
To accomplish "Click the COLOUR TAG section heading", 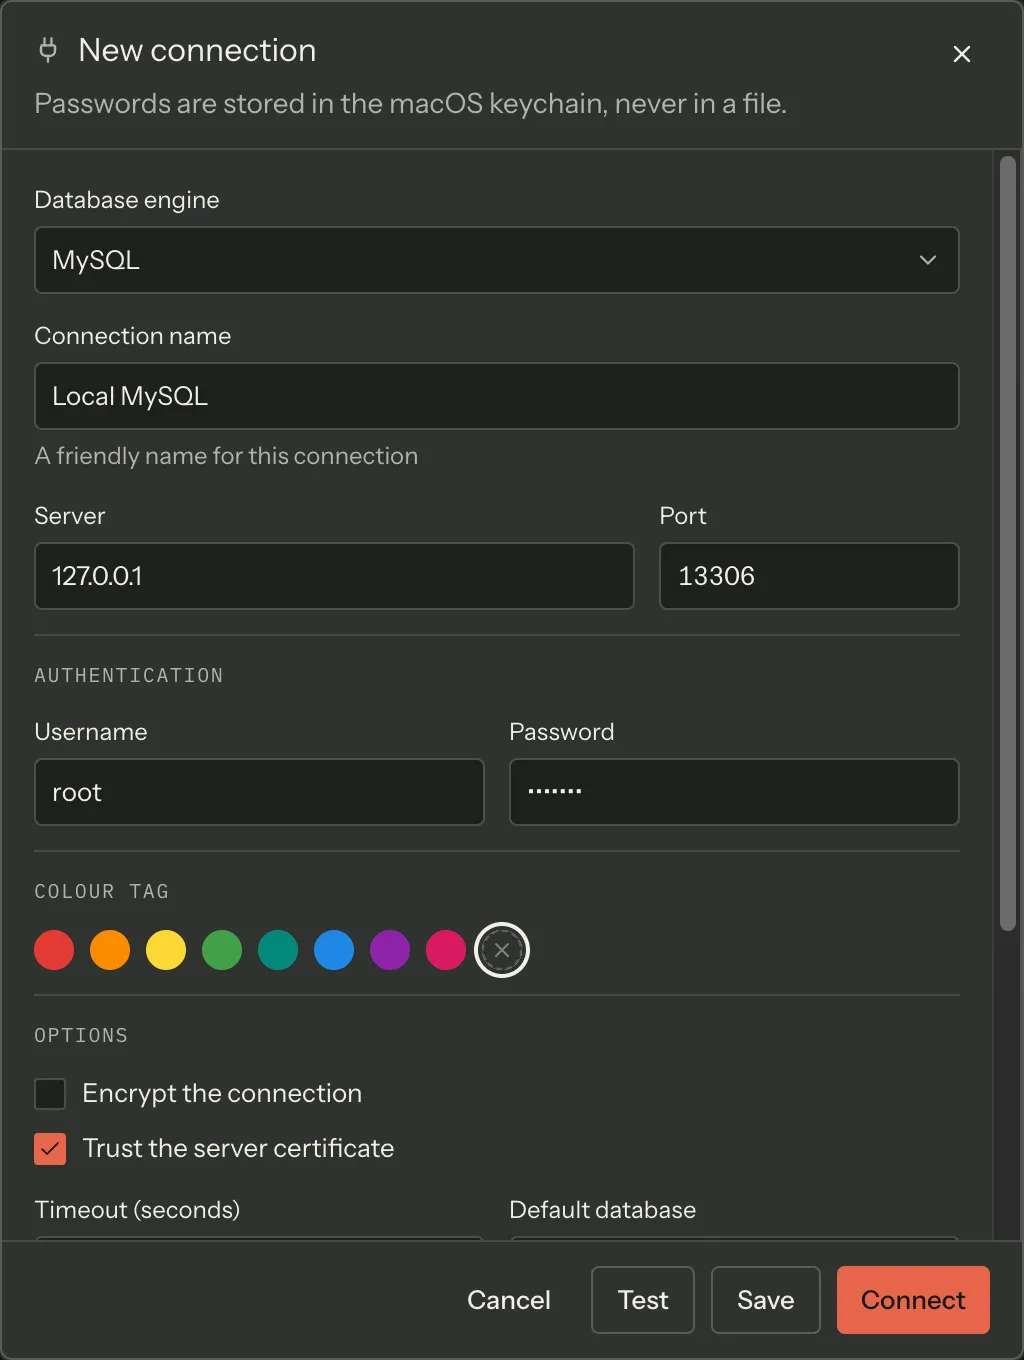I will pyautogui.click(x=102, y=892).
